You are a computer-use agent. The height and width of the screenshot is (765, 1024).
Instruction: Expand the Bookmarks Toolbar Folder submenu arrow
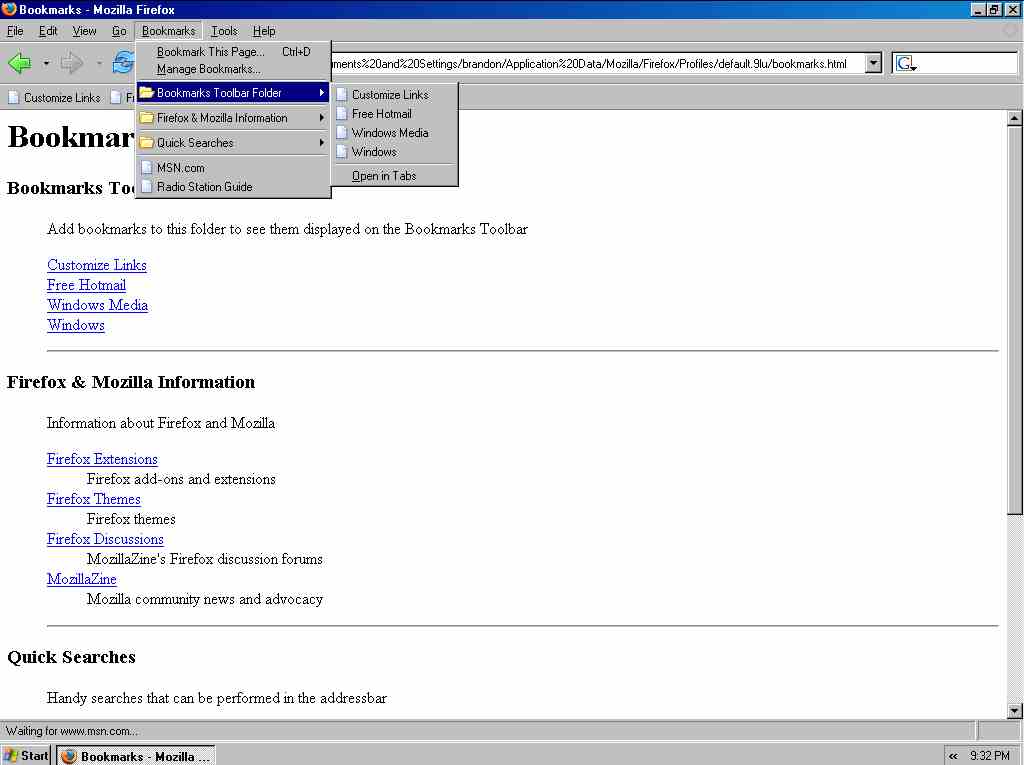click(x=322, y=93)
